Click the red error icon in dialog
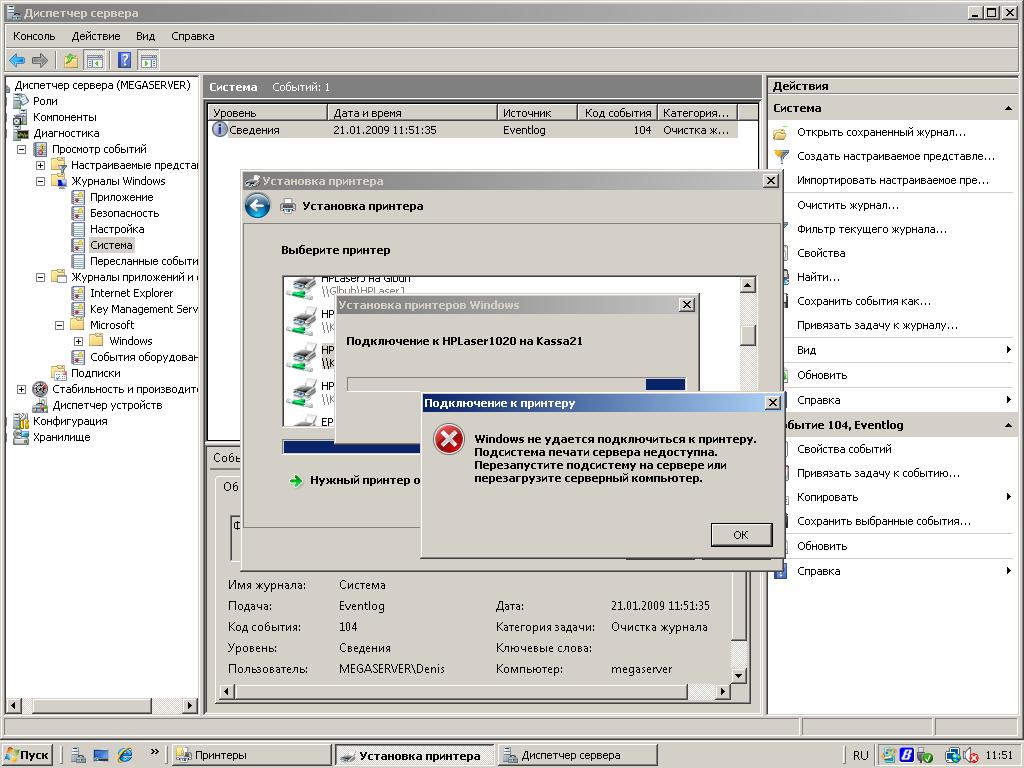The image size is (1024, 768). [x=449, y=440]
